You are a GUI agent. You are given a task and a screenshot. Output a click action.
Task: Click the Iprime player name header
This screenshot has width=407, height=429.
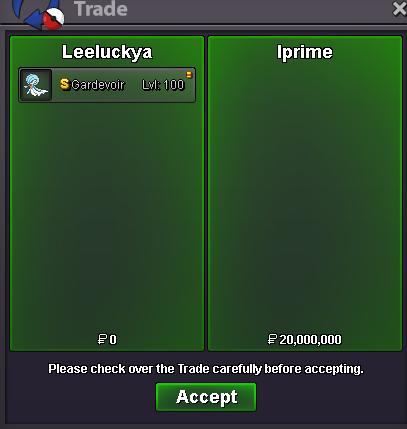[x=305, y=52]
